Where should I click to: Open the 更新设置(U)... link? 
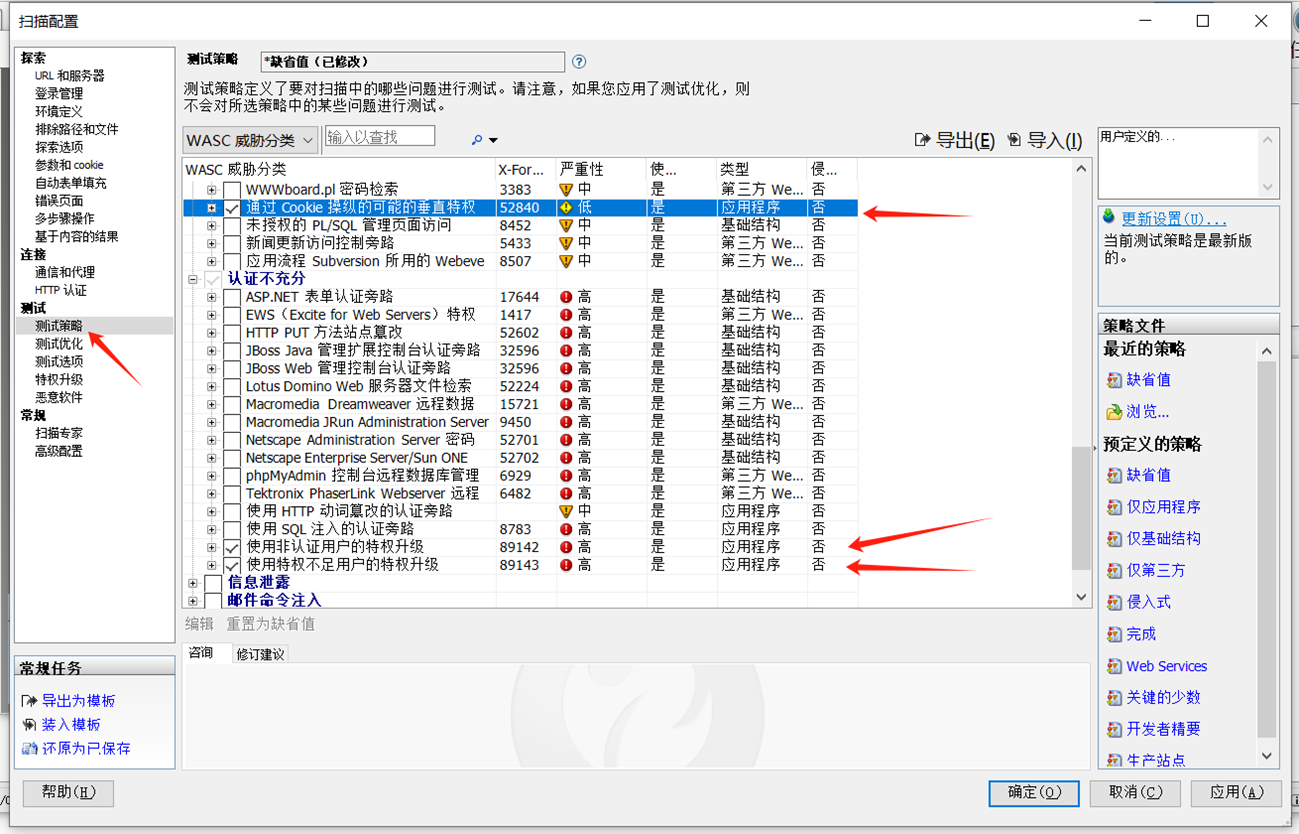pos(1174,218)
